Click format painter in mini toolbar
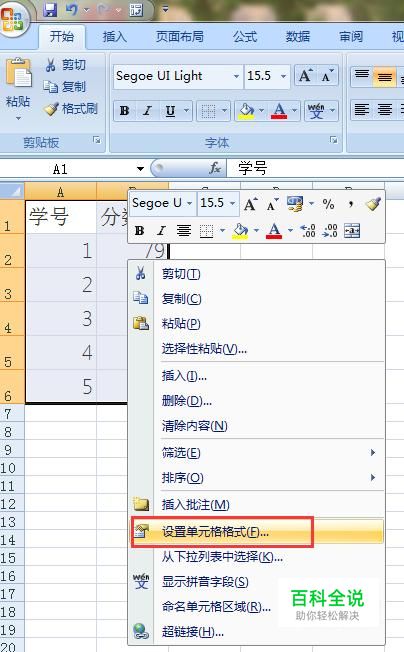This screenshot has width=404, height=652. (x=373, y=204)
